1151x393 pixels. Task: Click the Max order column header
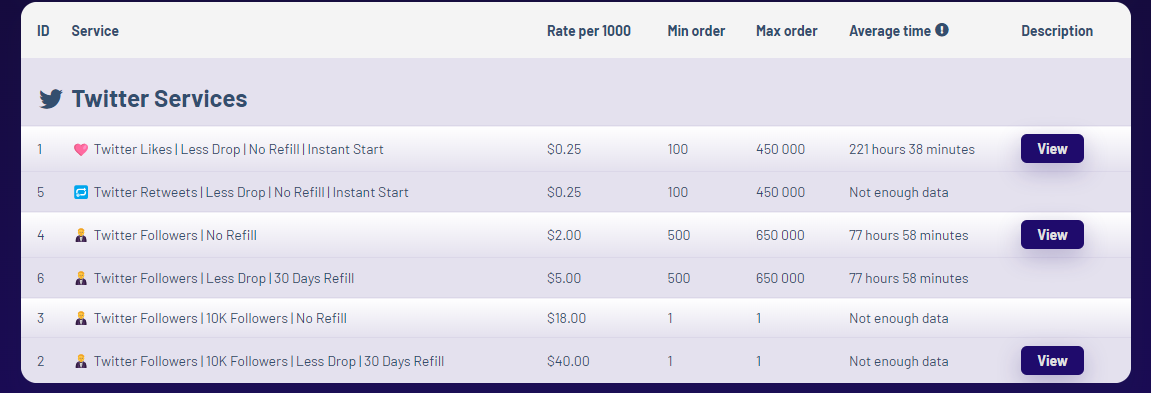pyautogui.click(x=786, y=31)
